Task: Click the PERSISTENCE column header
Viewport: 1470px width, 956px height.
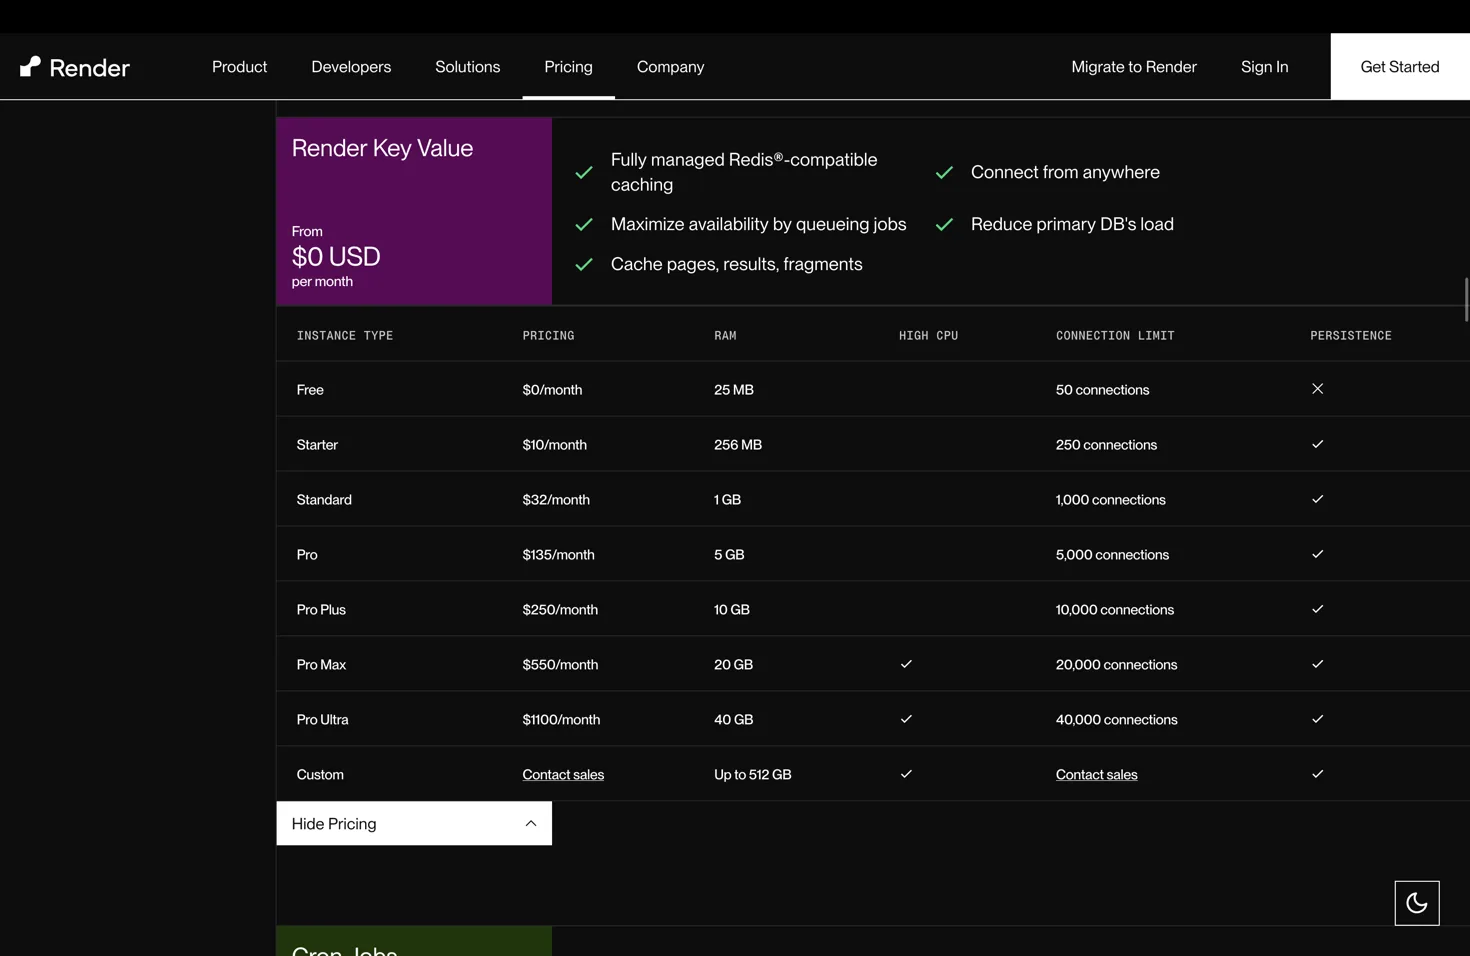Action: point(1350,336)
